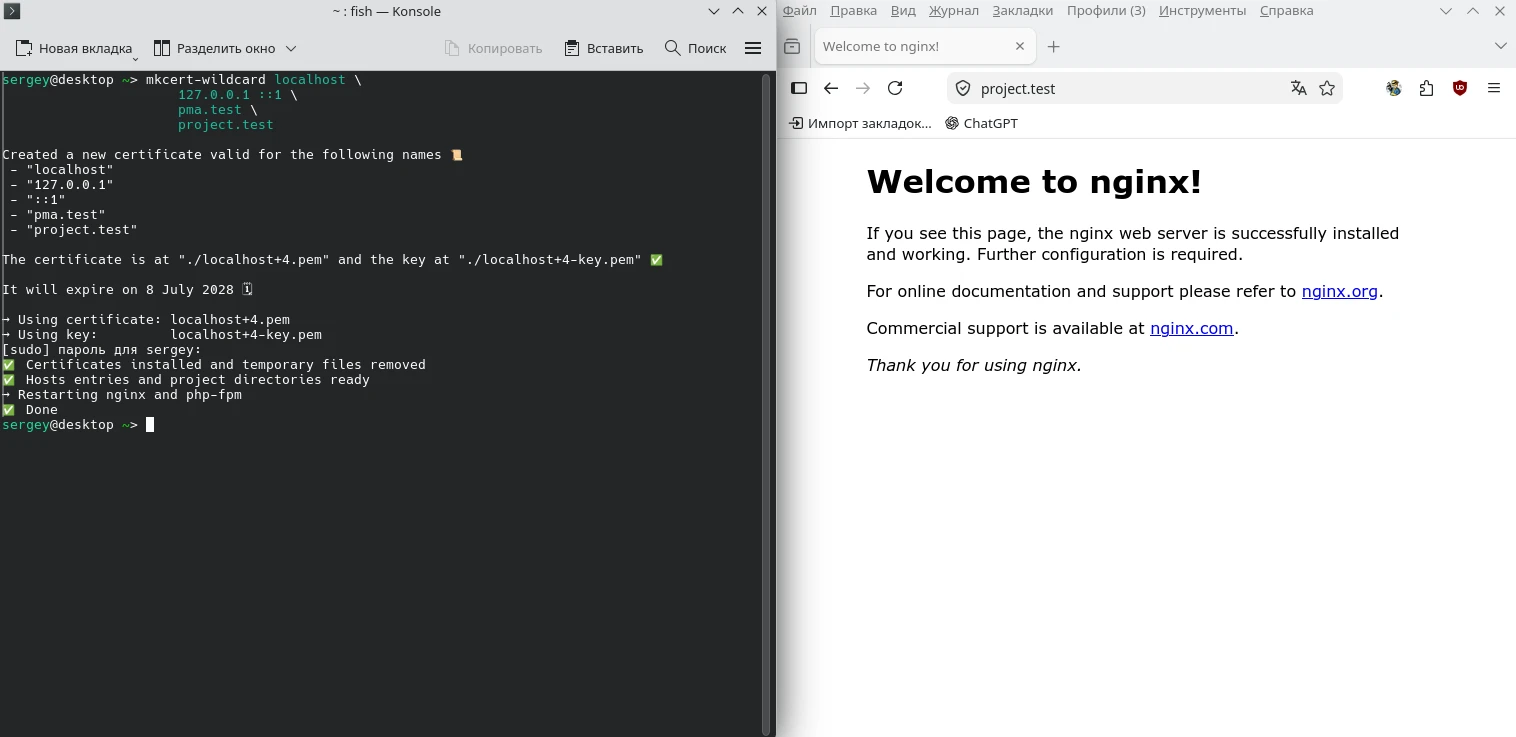Viewport: 1516px width, 737px height.
Task: Click the browser Back arrow
Action: pyautogui.click(x=831, y=88)
